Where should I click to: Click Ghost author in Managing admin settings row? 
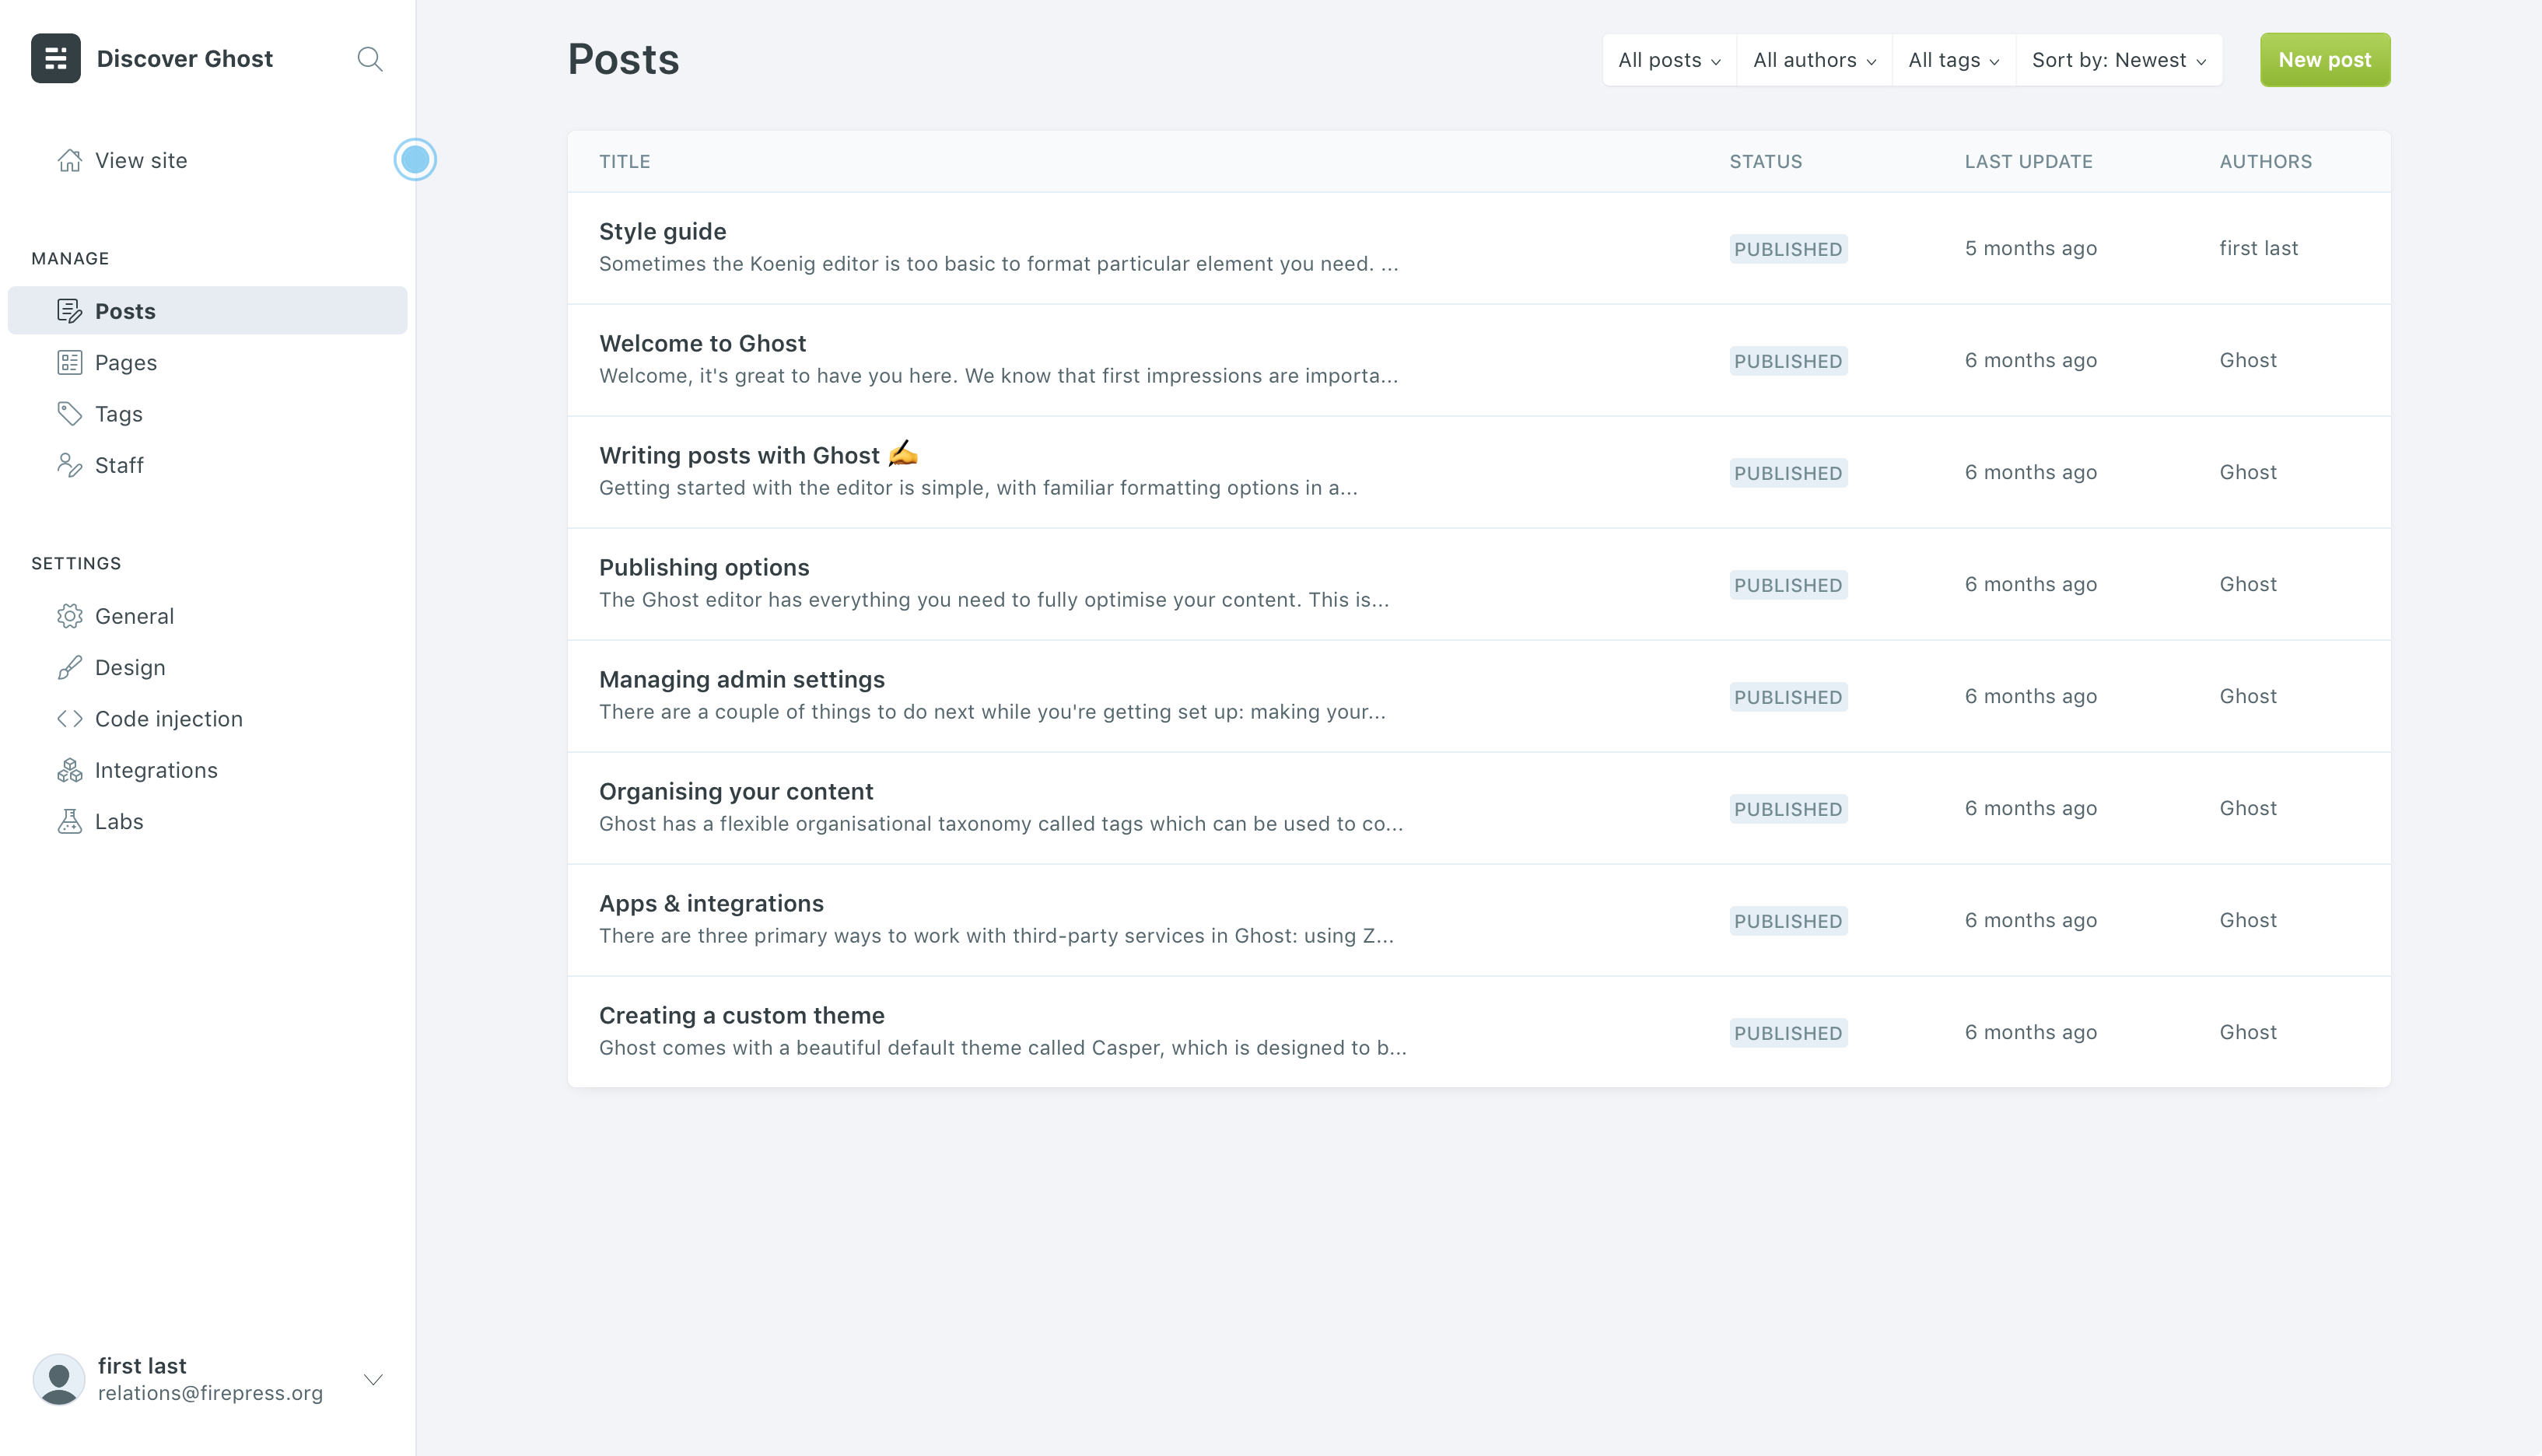coord(2248,696)
